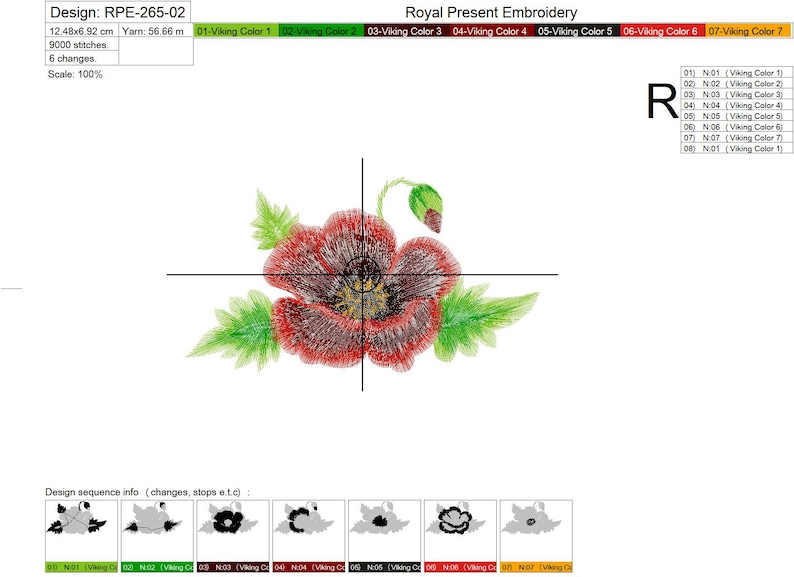Select sequence thumbnail 03 N:03

coord(233,536)
